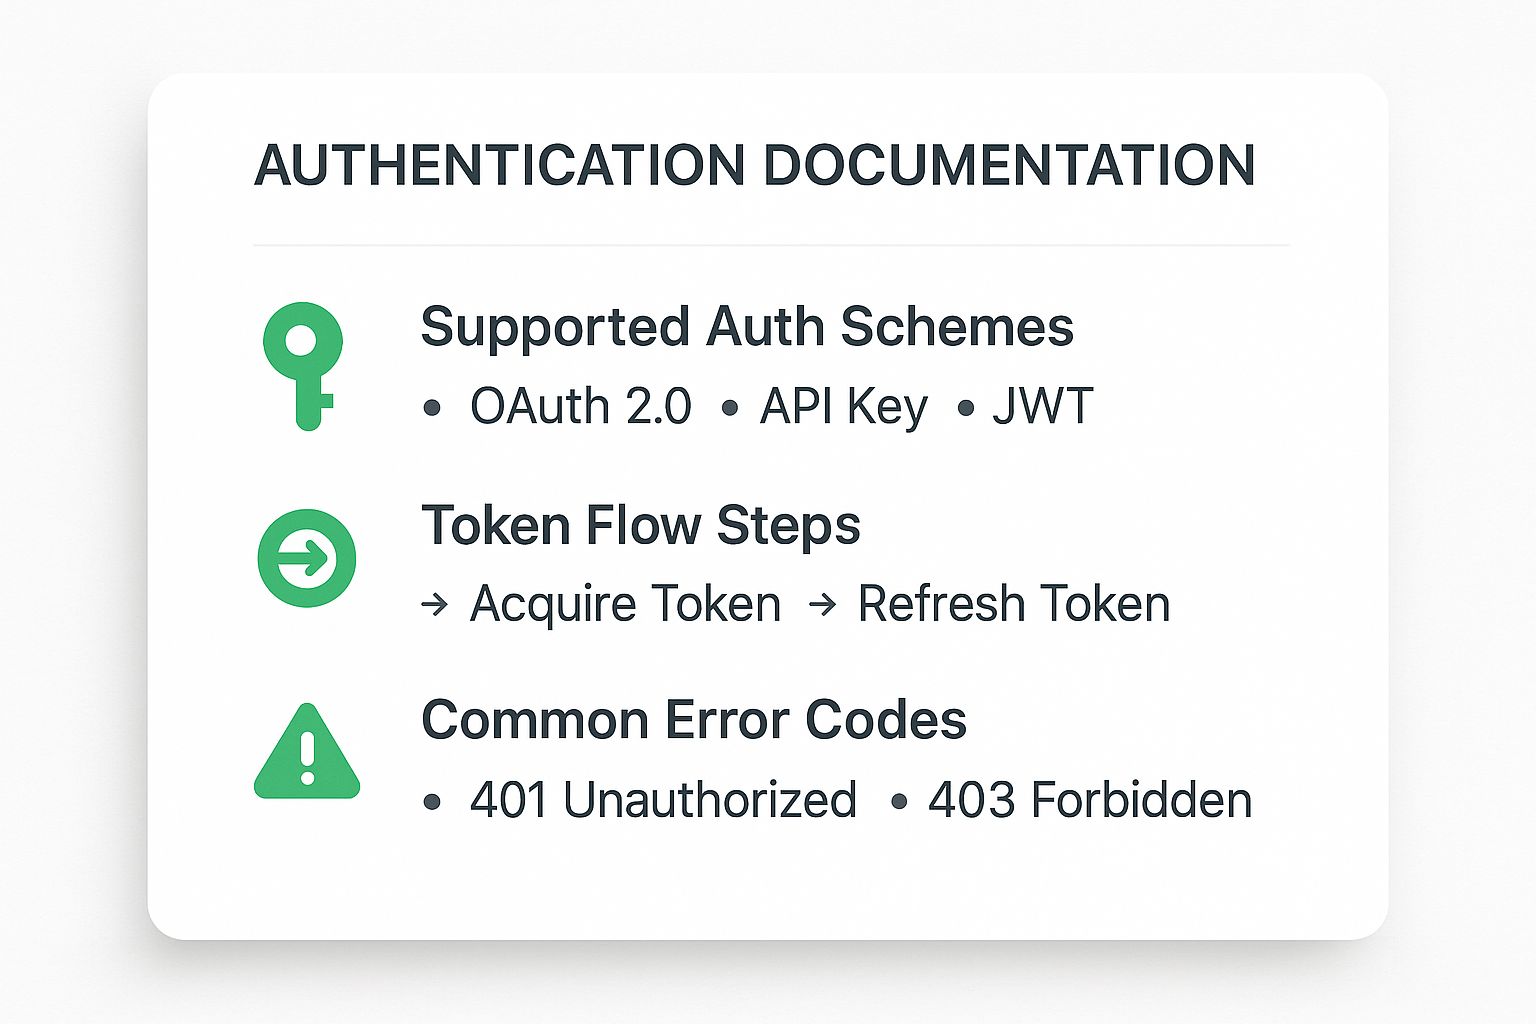Click the green key icon
Image resolution: width=1536 pixels, height=1024 pixels.
point(303,364)
